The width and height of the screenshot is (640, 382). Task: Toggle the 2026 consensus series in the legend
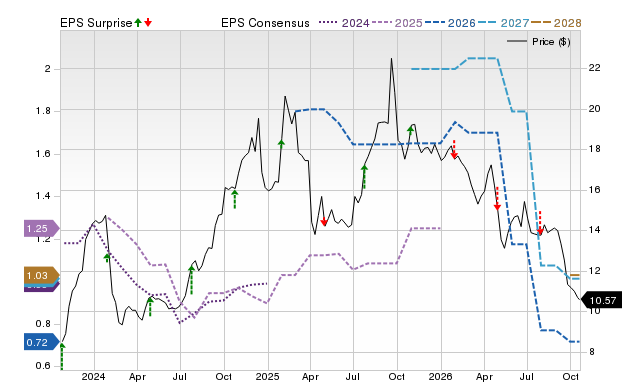pos(450,23)
